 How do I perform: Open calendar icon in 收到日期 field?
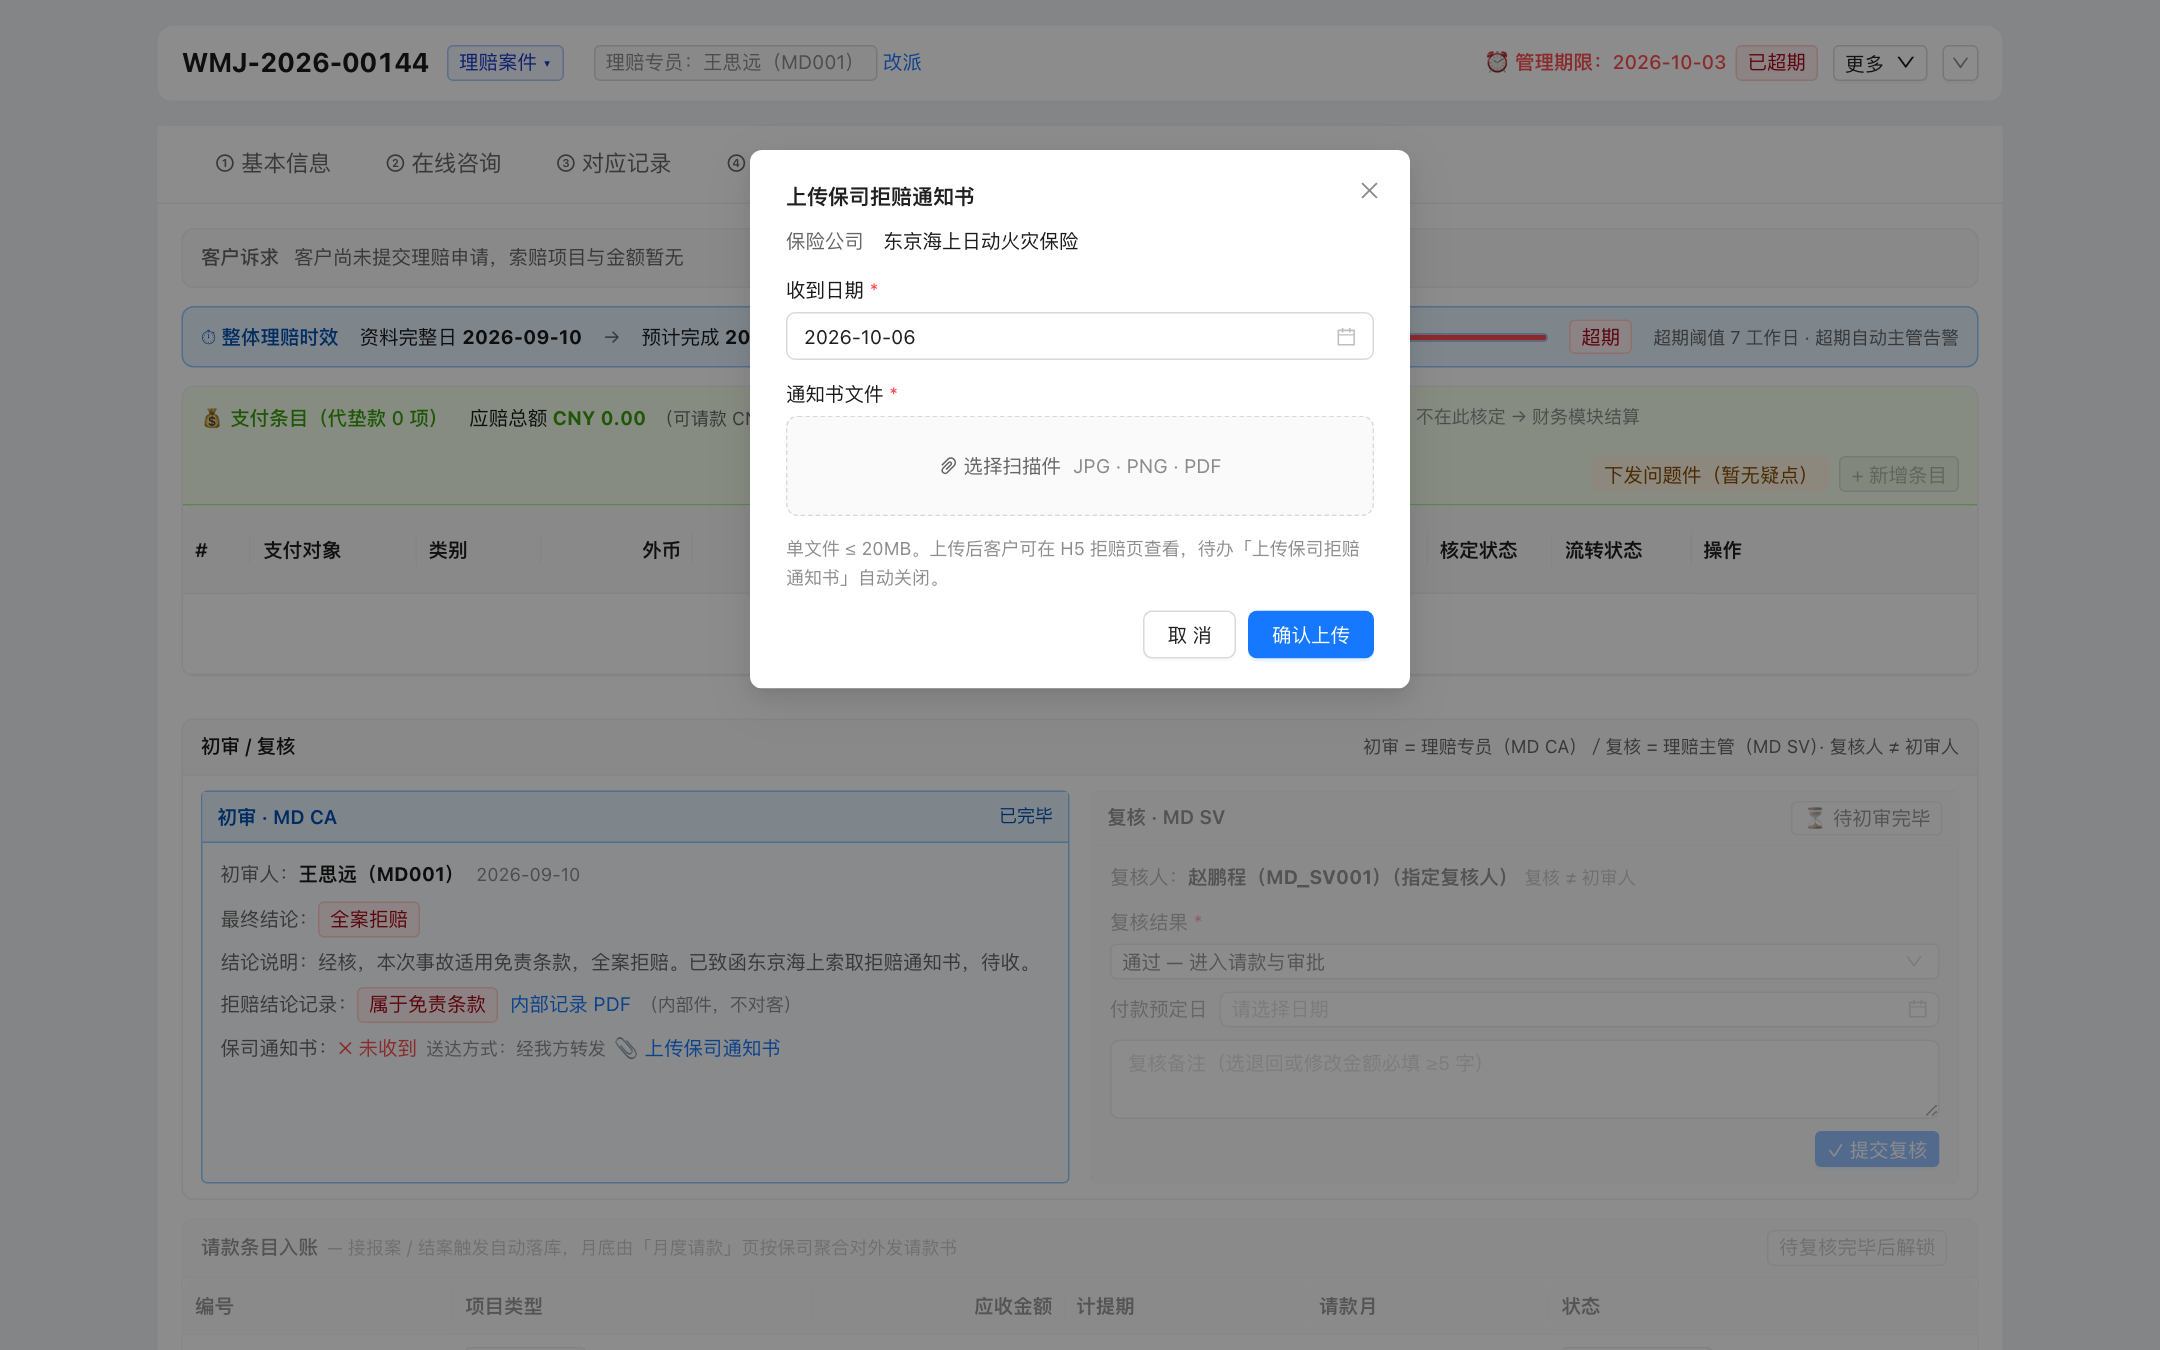1346,337
